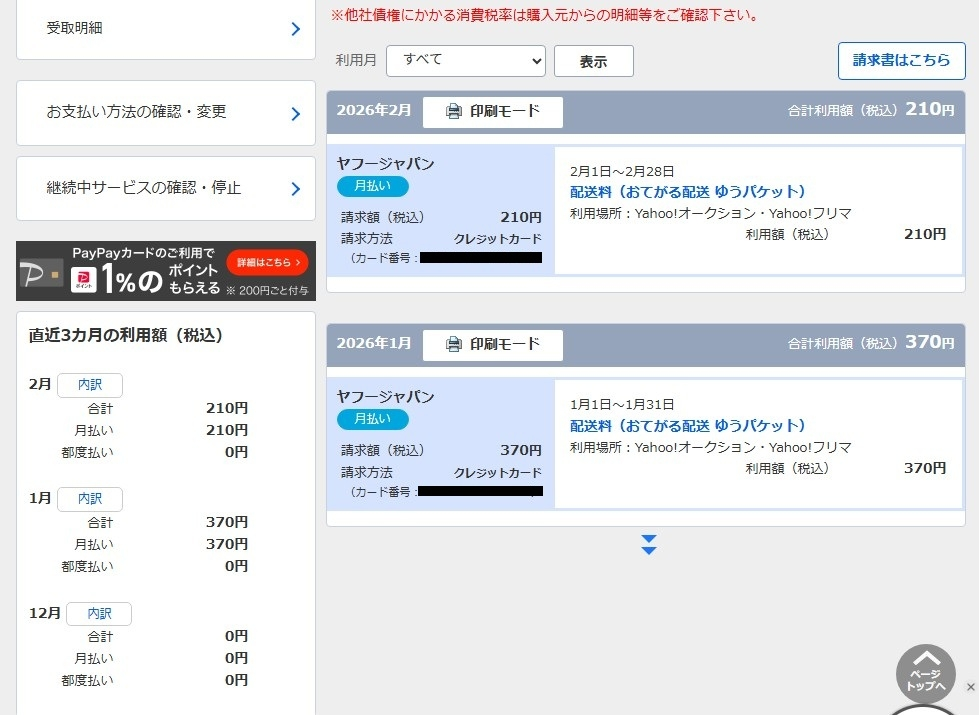Click 印刷モード button for 2026年1月
The width and height of the screenshot is (979, 715).
pos(493,345)
